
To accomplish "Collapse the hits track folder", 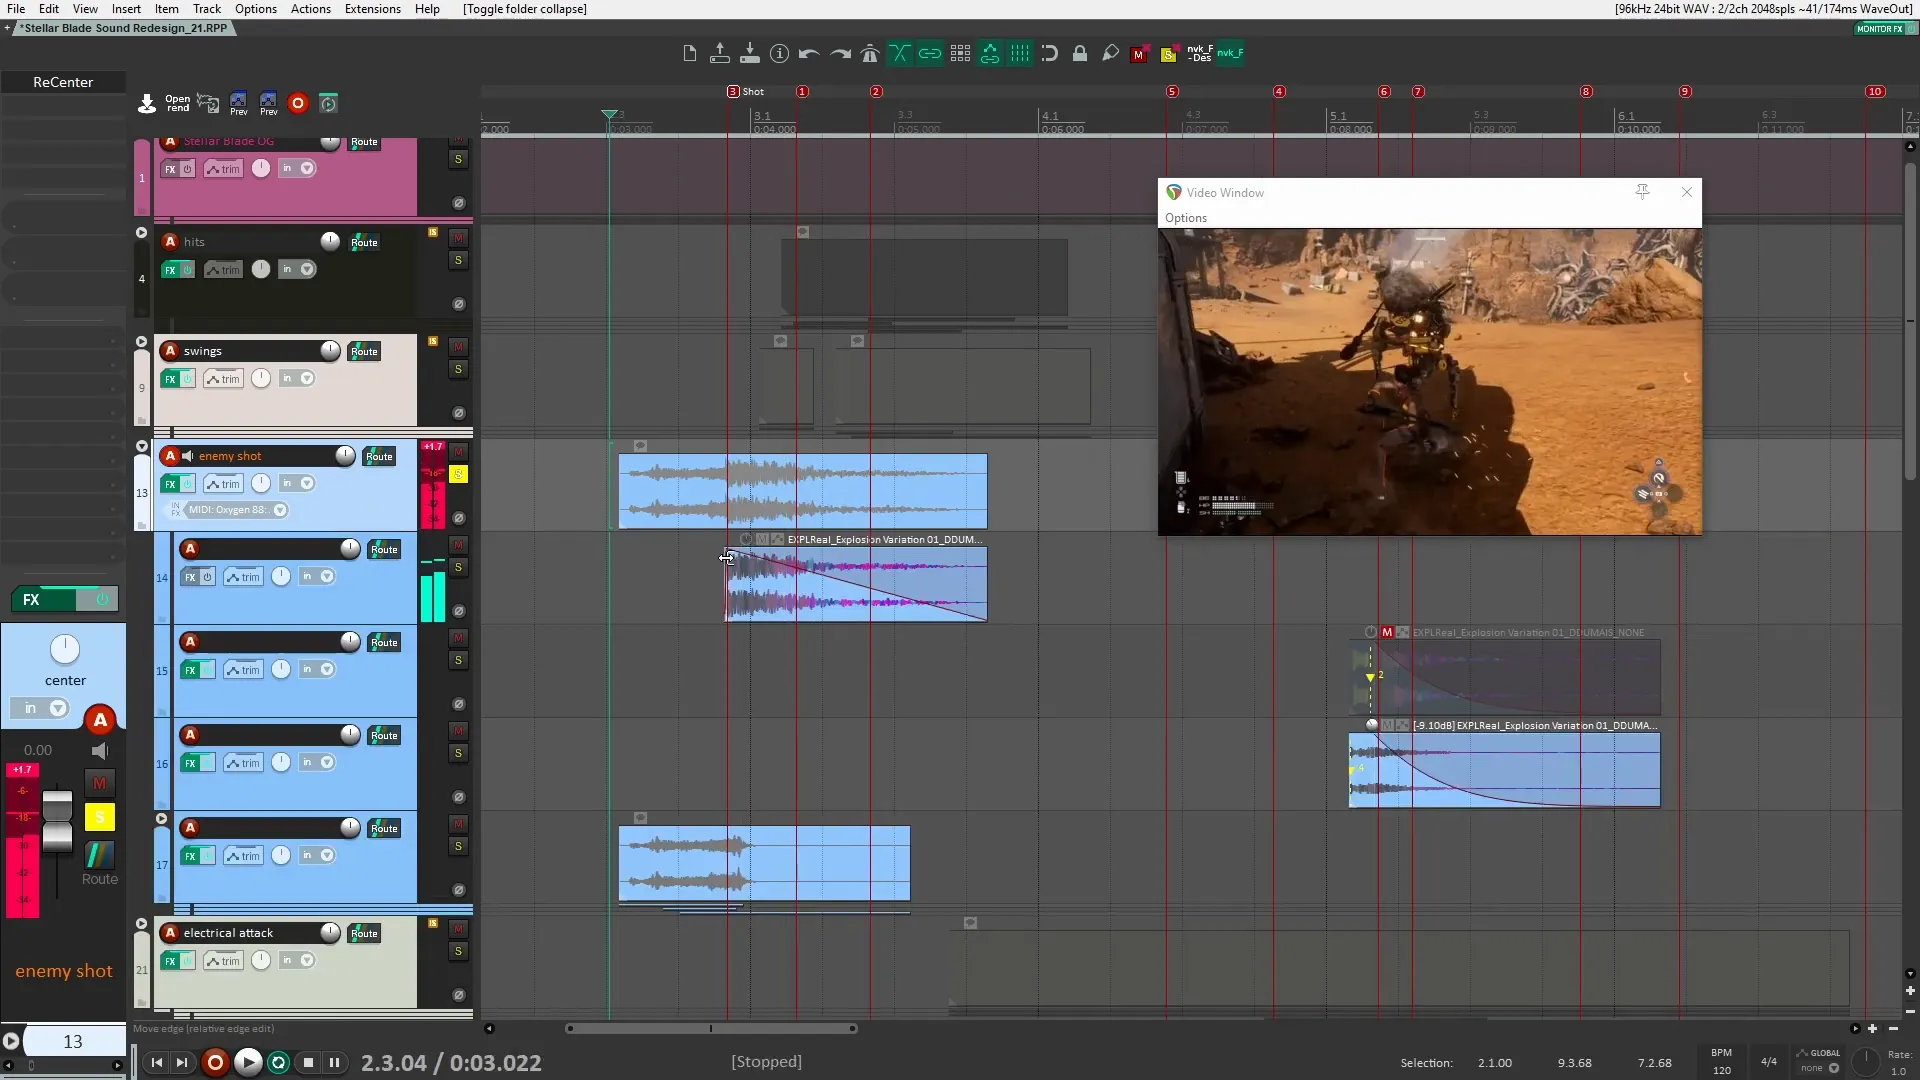I will (141, 232).
